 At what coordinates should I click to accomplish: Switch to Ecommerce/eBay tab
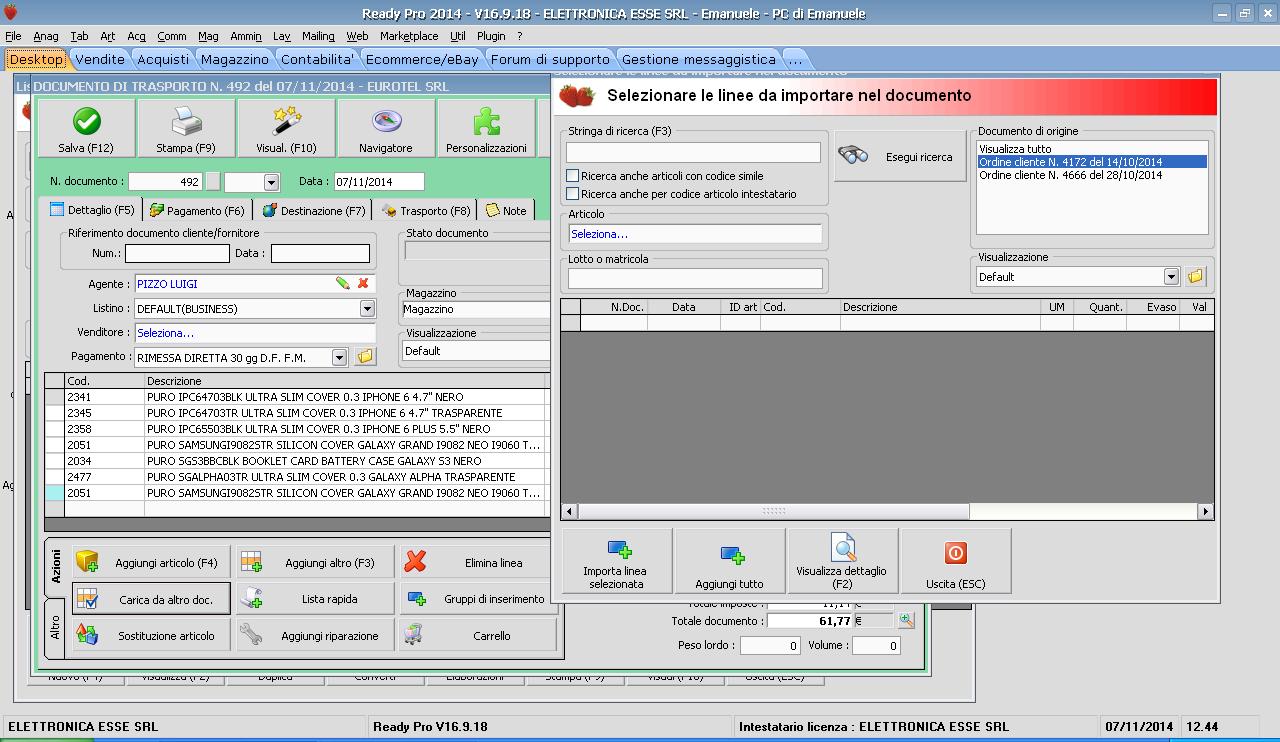pos(422,59)
